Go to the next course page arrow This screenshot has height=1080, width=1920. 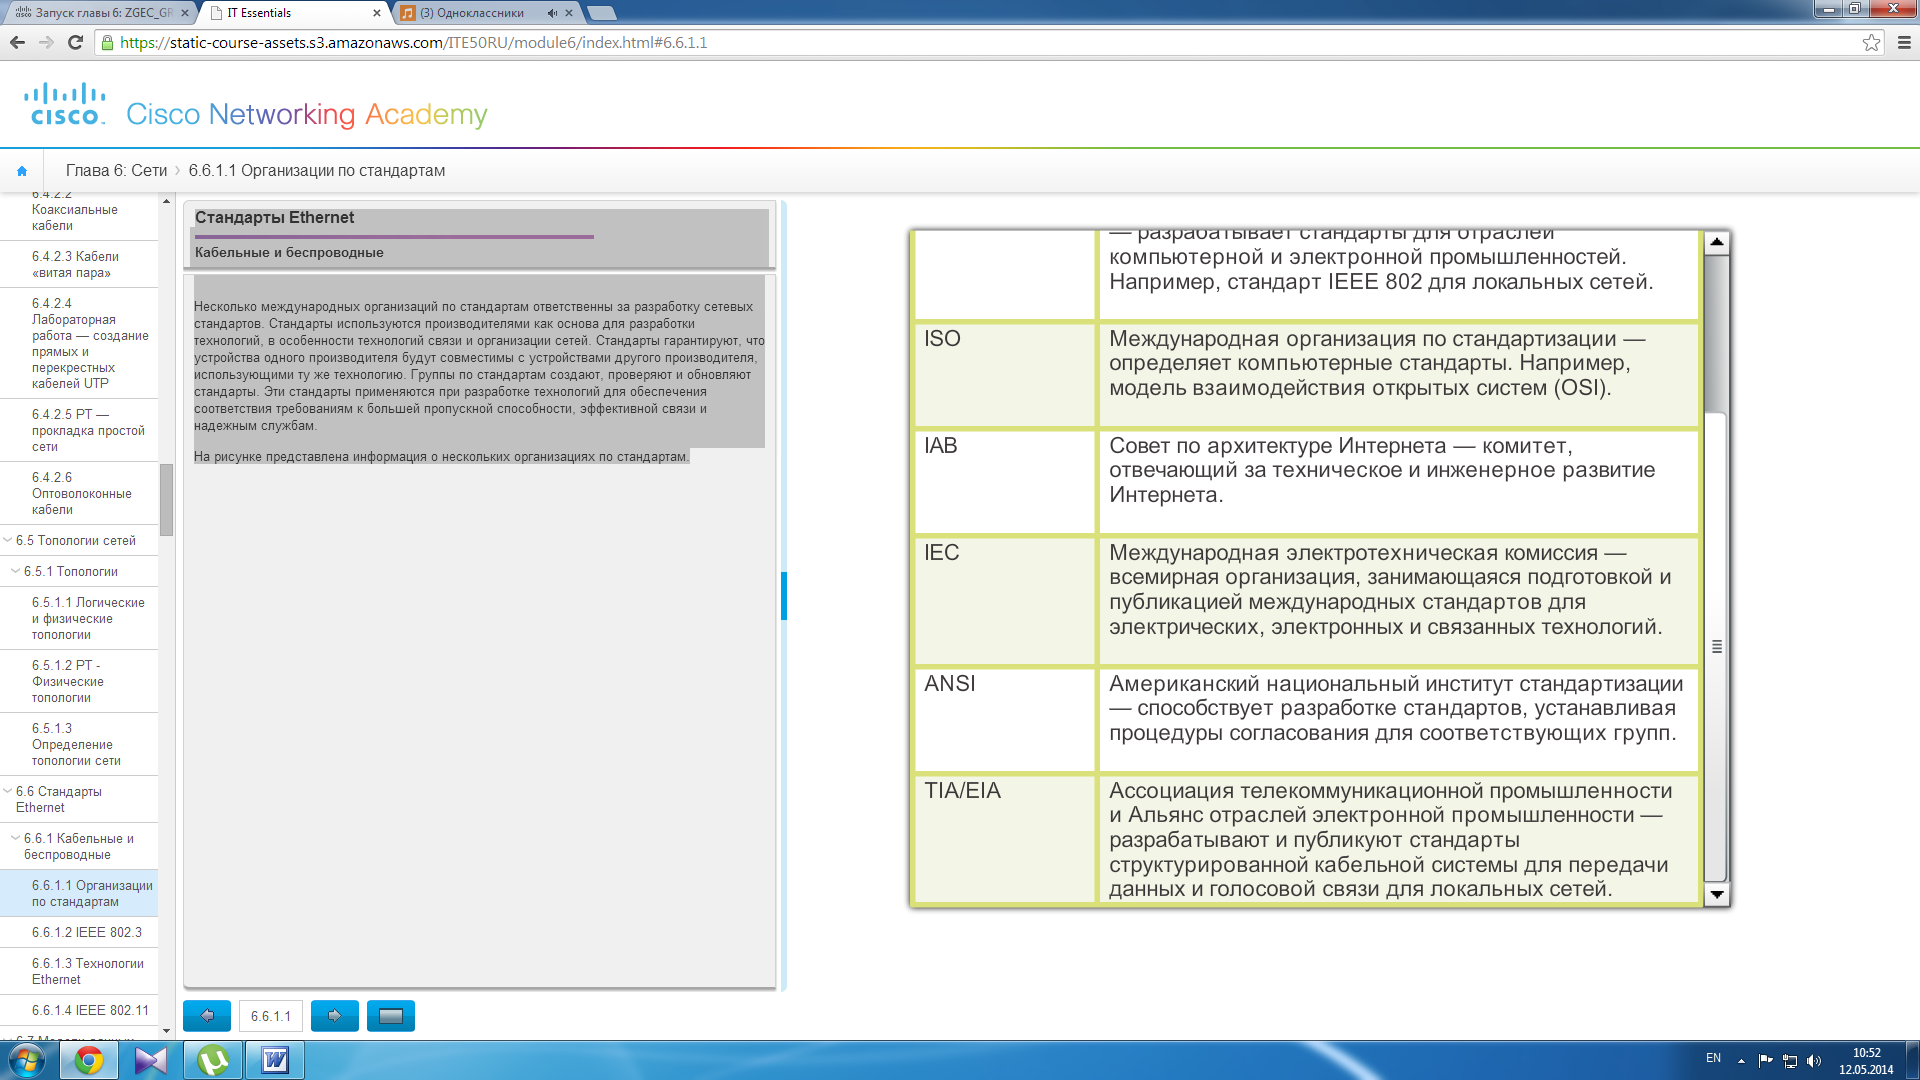click(x=335, y=1016)
